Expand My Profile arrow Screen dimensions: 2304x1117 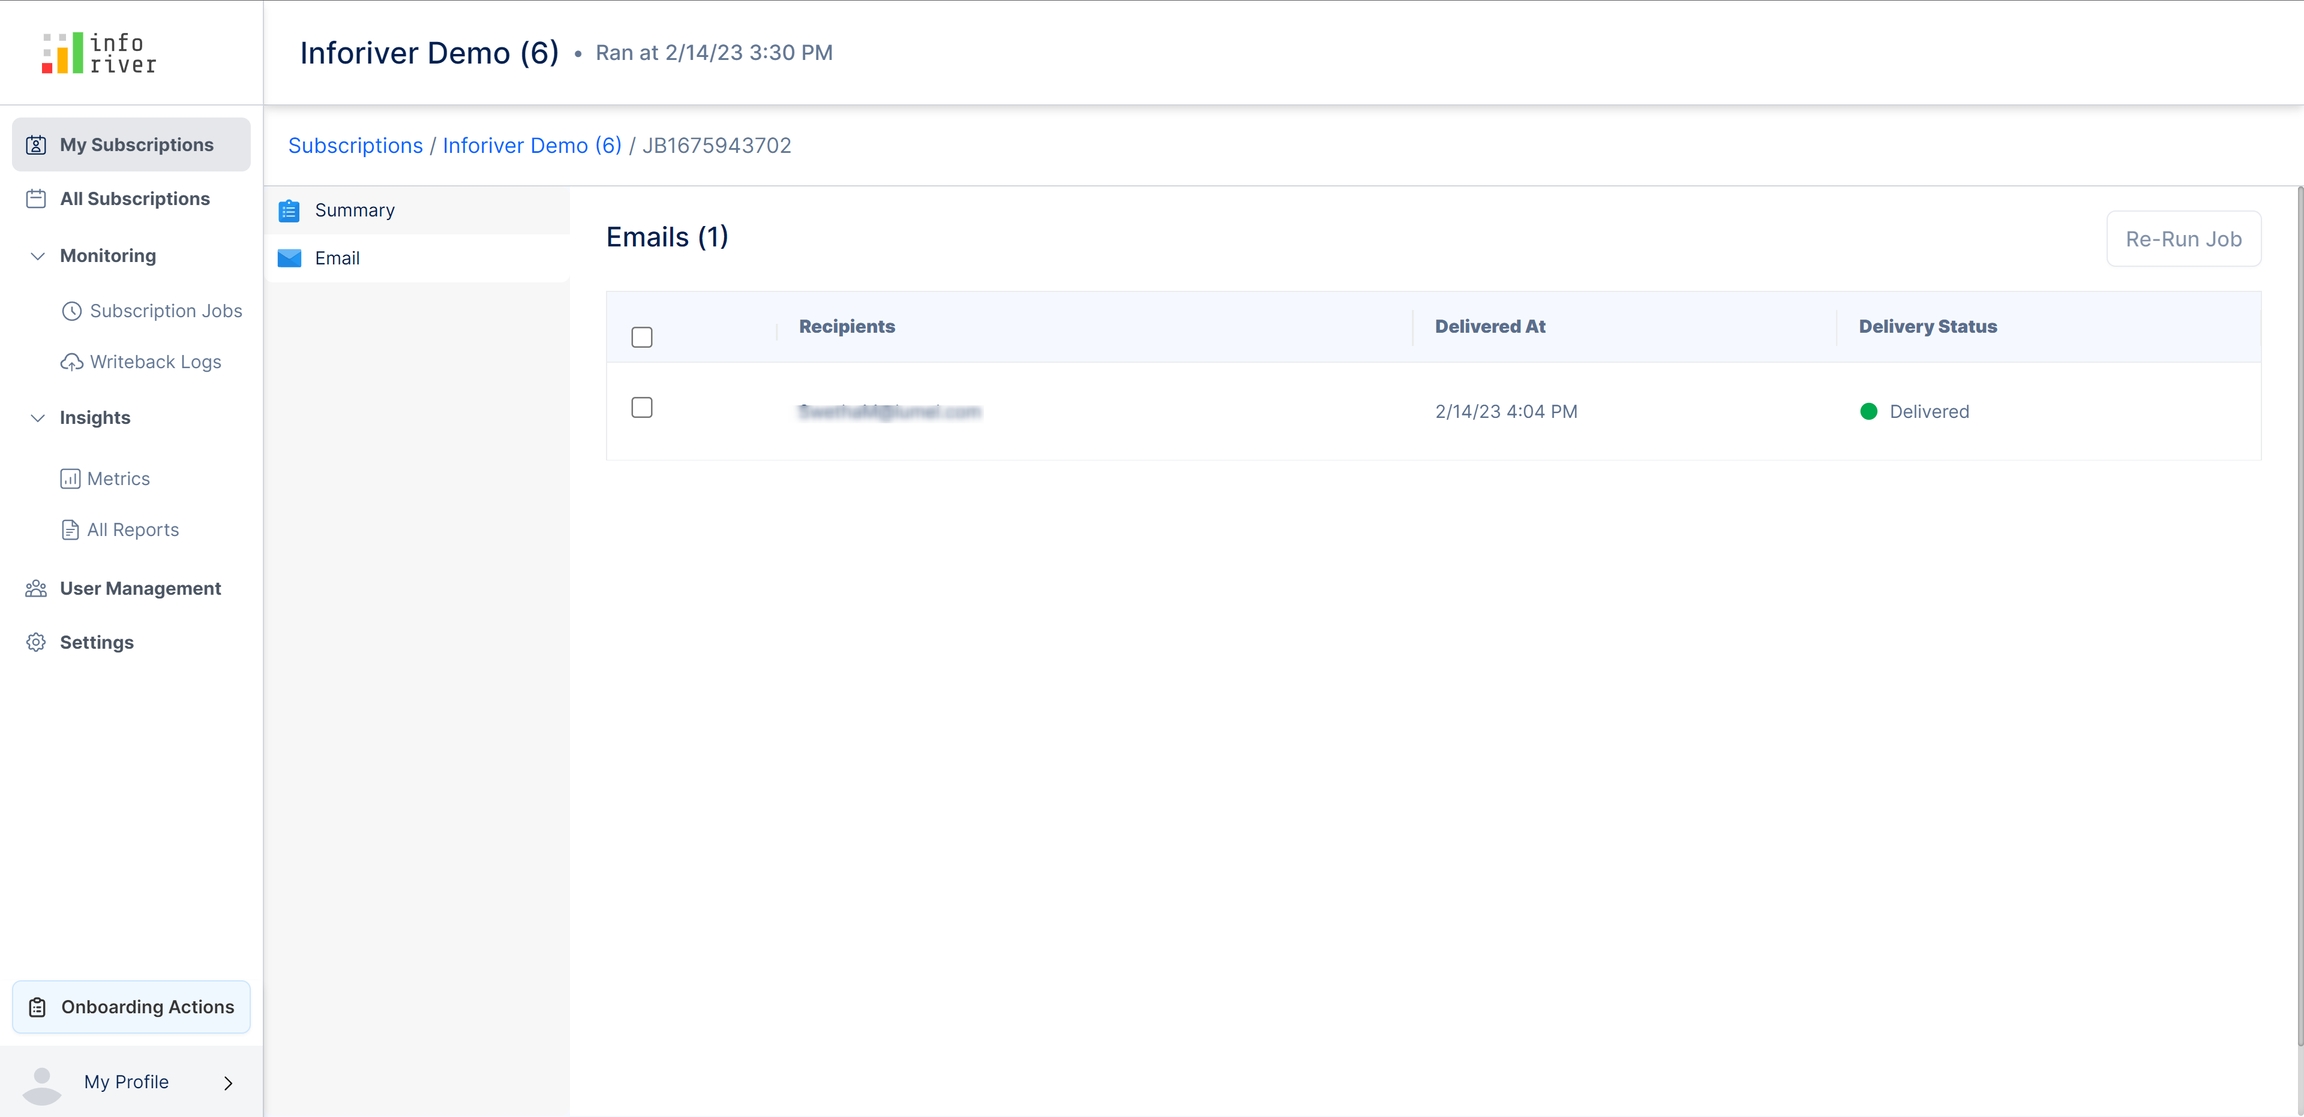tap(228, 1083)
